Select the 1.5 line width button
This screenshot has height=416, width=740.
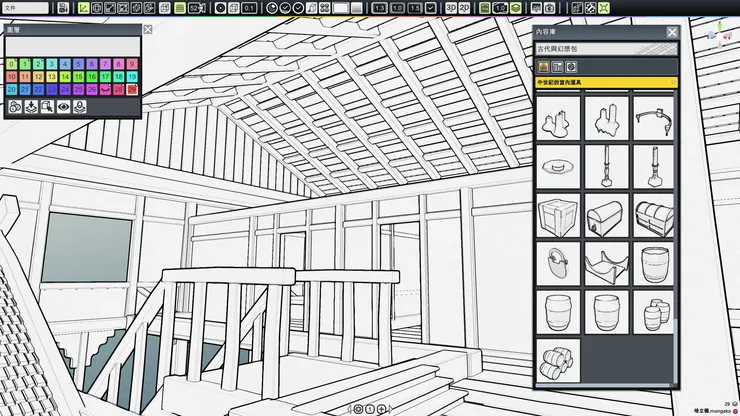click(414, 8)
